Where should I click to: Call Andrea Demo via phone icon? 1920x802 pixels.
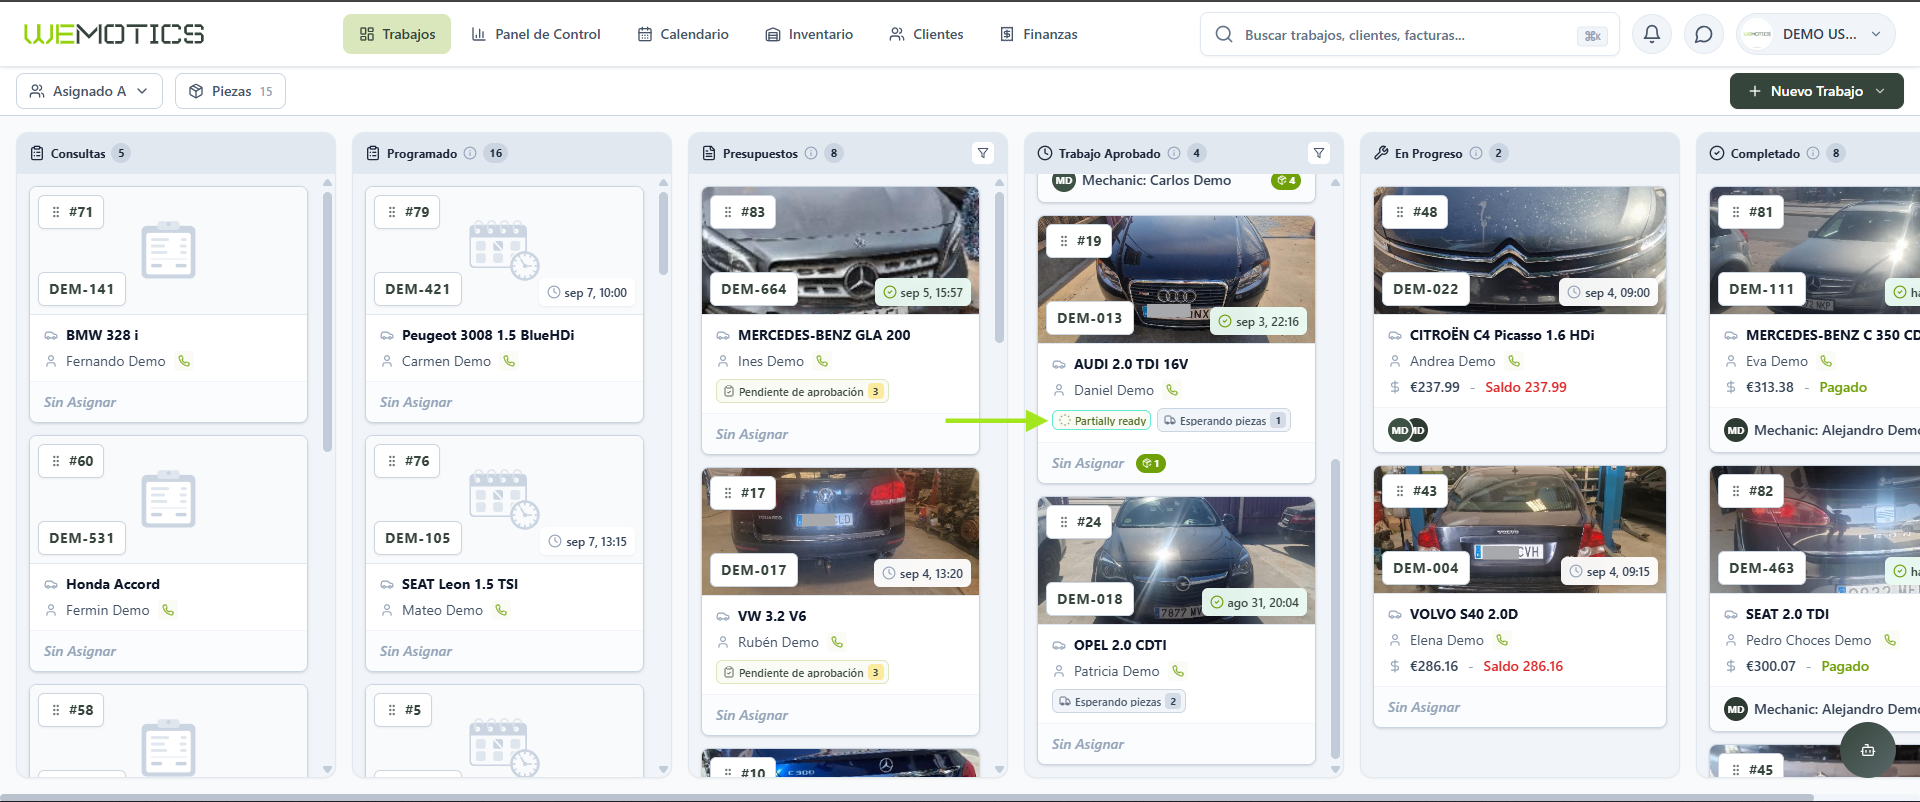coord(1514,361)
